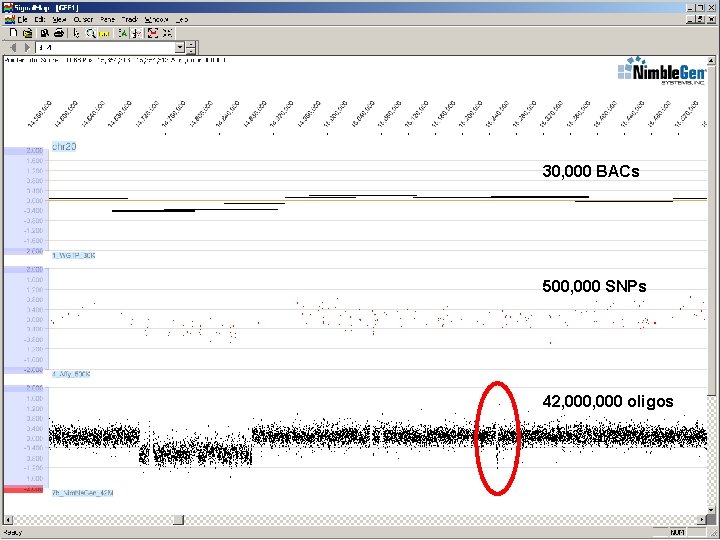
Task: Click the New document toolbar icon
Action: pyautogui.click(x=13, y=33)
